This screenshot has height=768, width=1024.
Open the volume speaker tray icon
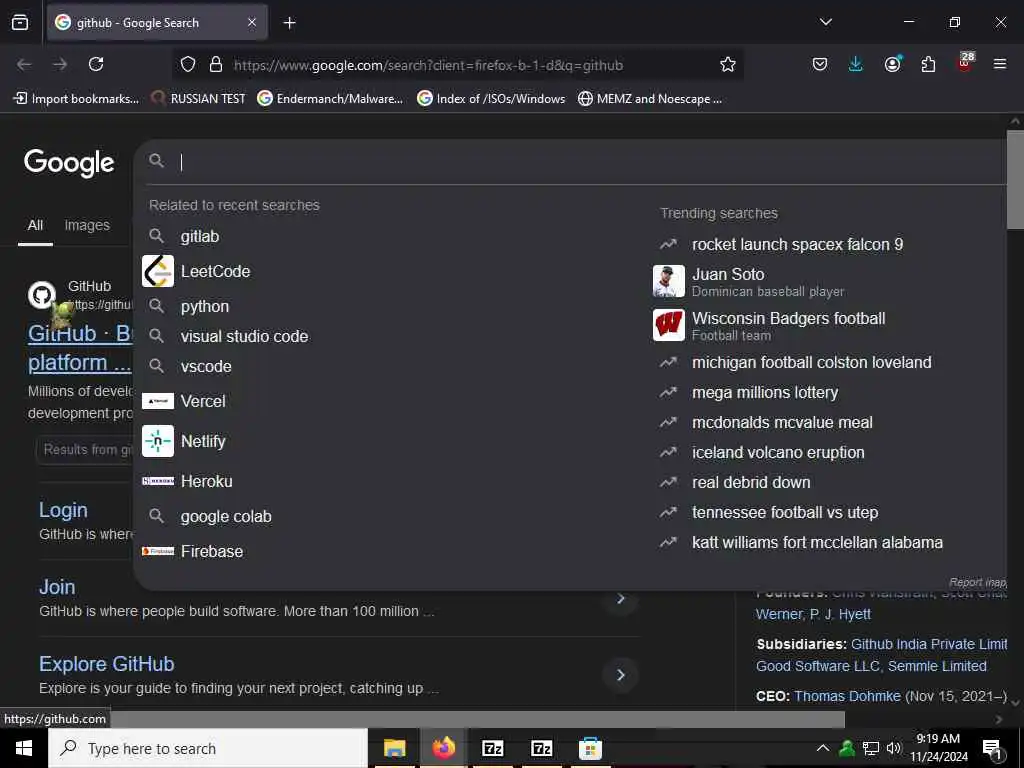point(894,748)
